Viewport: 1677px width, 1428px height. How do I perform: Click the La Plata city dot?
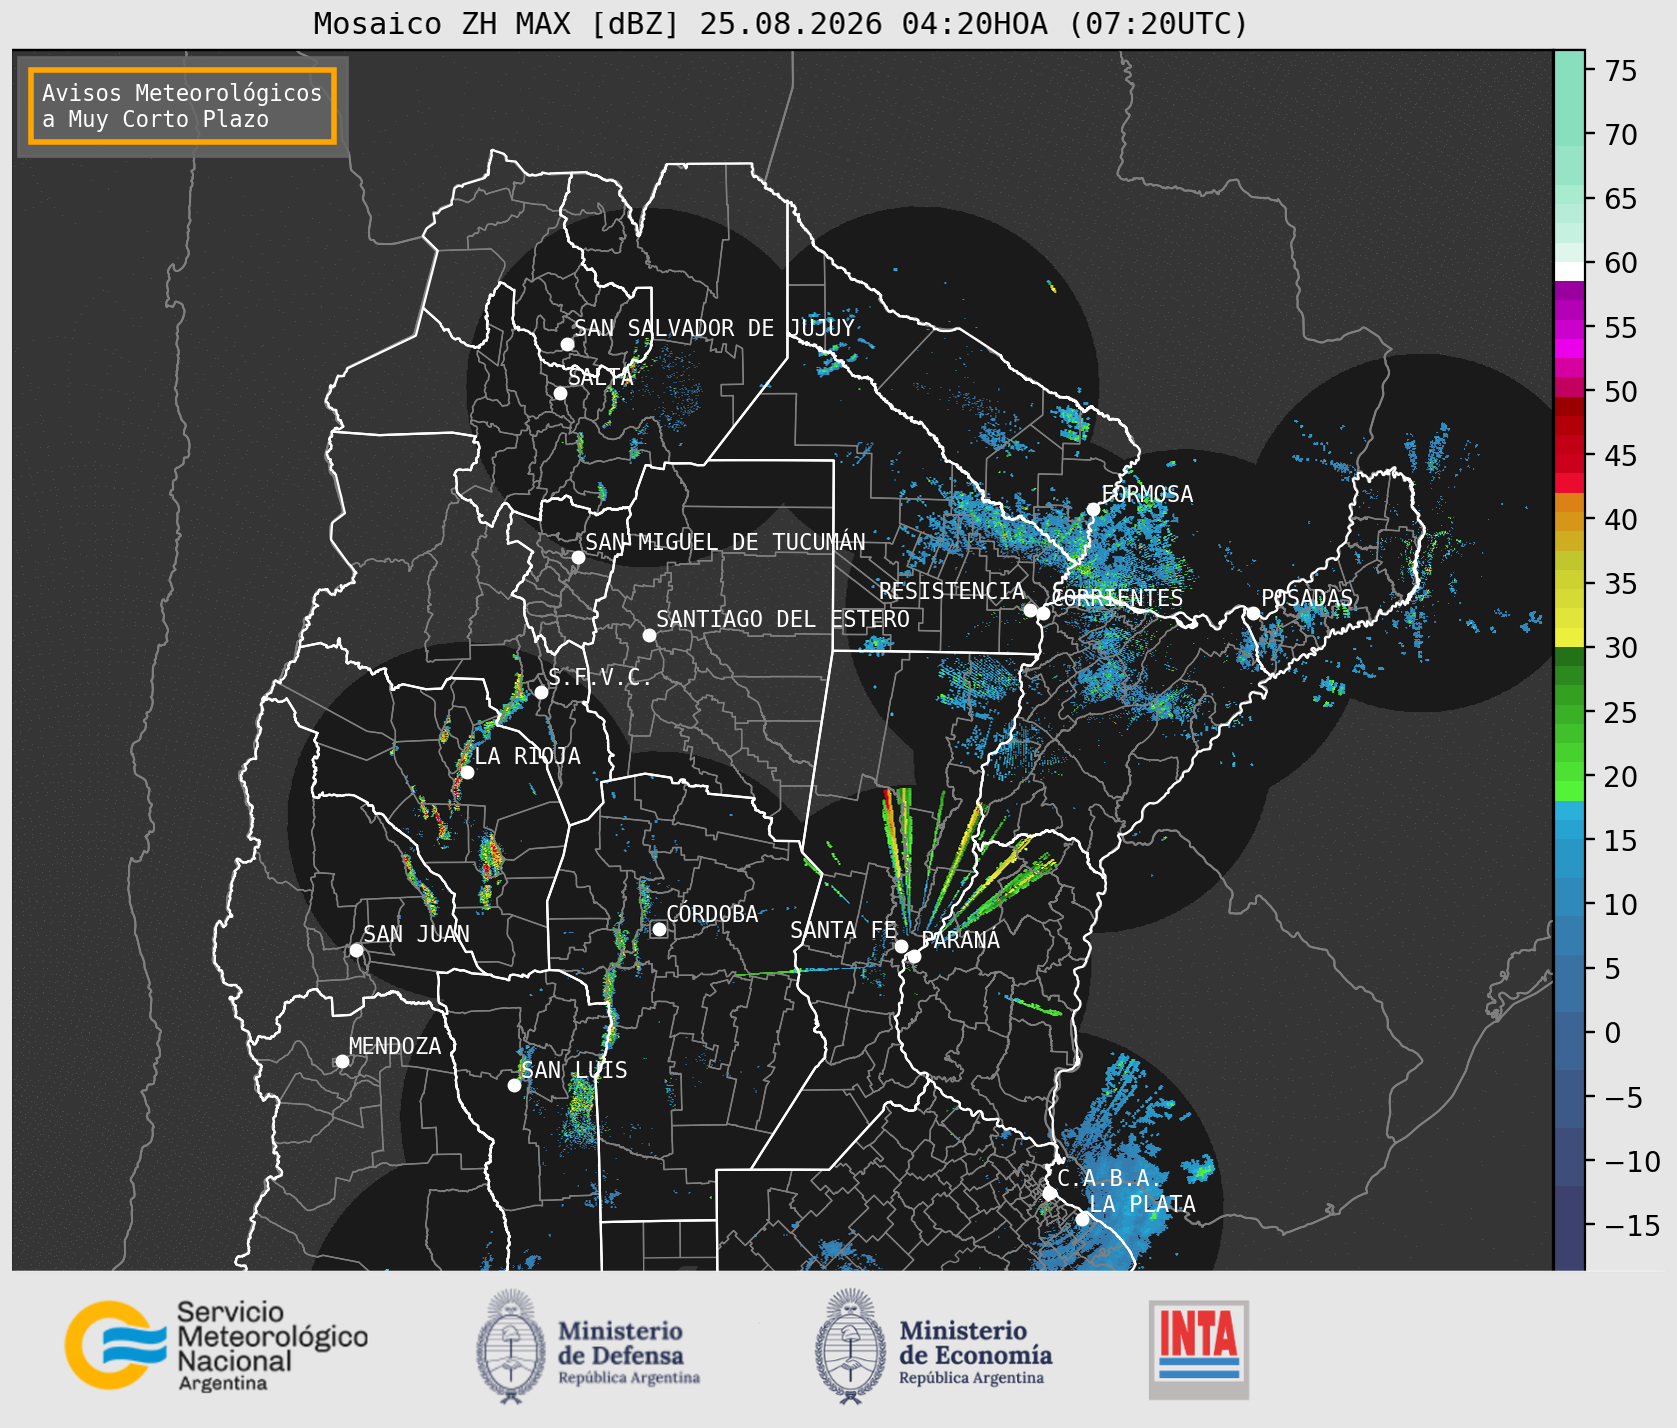(1082, 1218)
